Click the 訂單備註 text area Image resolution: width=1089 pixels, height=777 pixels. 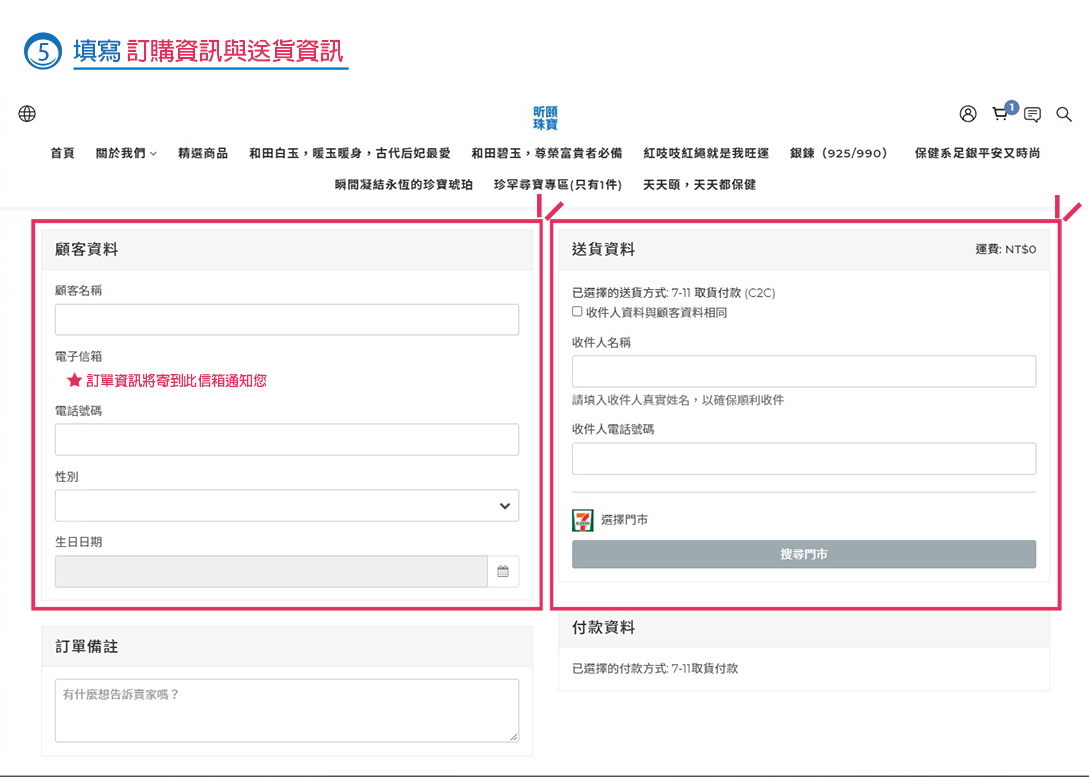point(287,710)
